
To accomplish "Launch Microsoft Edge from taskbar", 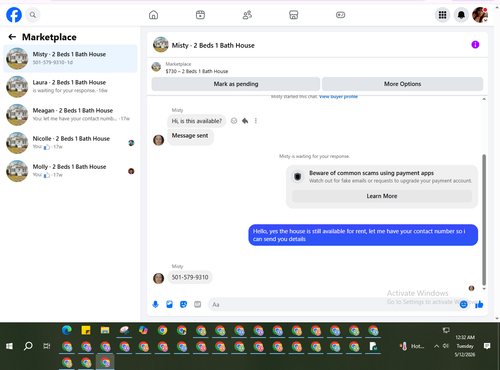I will (67, 330).
